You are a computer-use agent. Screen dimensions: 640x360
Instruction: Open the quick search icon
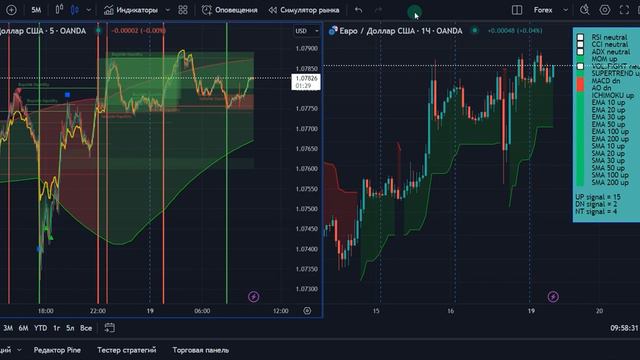pos(584,10)
